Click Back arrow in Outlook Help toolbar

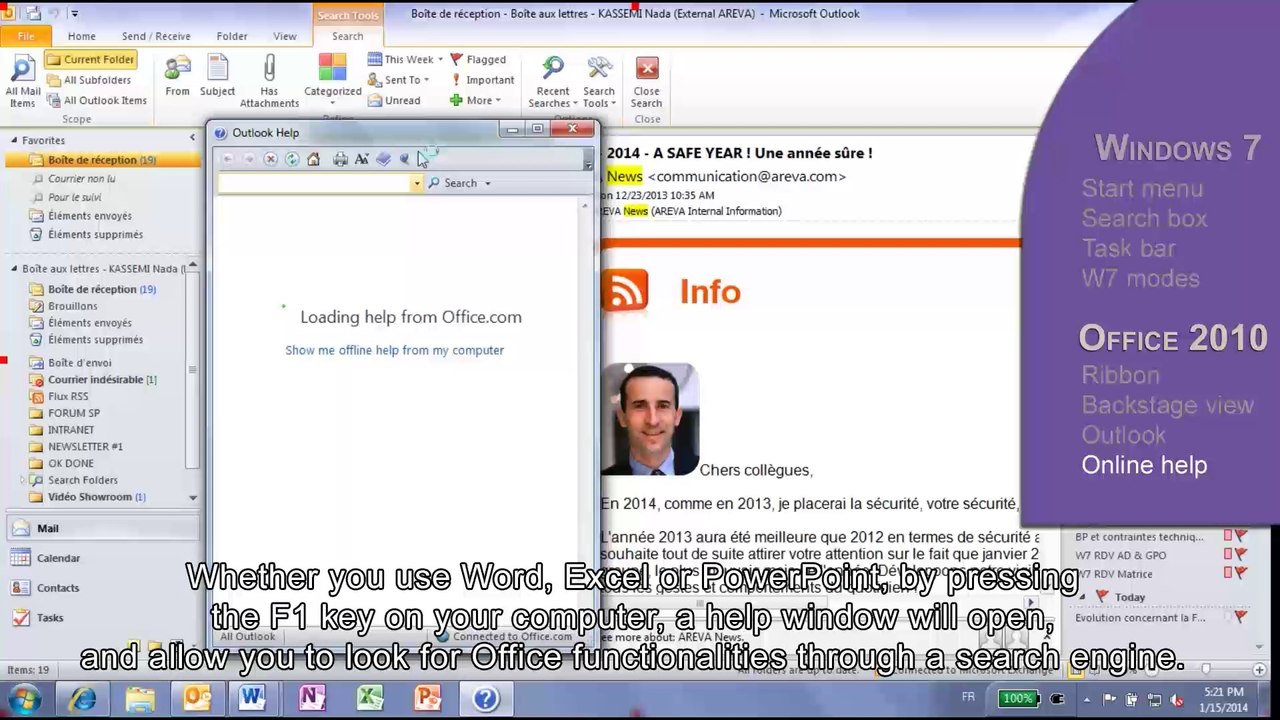(228, 159)
